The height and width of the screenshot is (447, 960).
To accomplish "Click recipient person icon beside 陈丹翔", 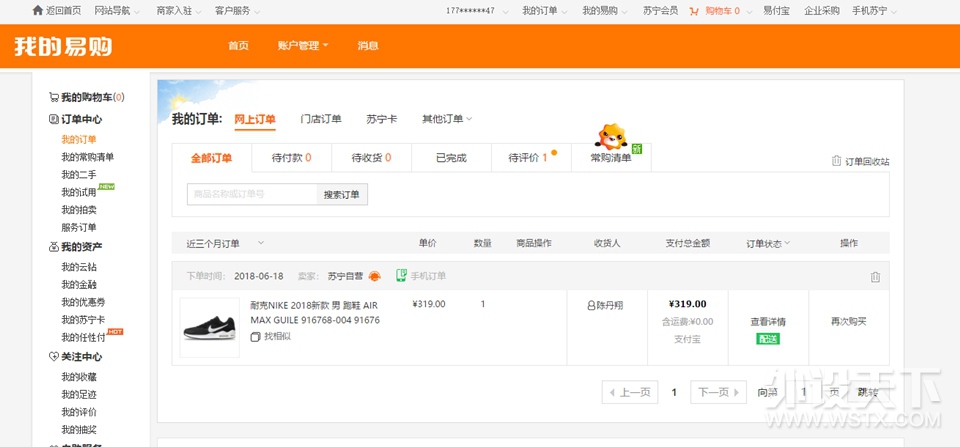I will (590, 305).
